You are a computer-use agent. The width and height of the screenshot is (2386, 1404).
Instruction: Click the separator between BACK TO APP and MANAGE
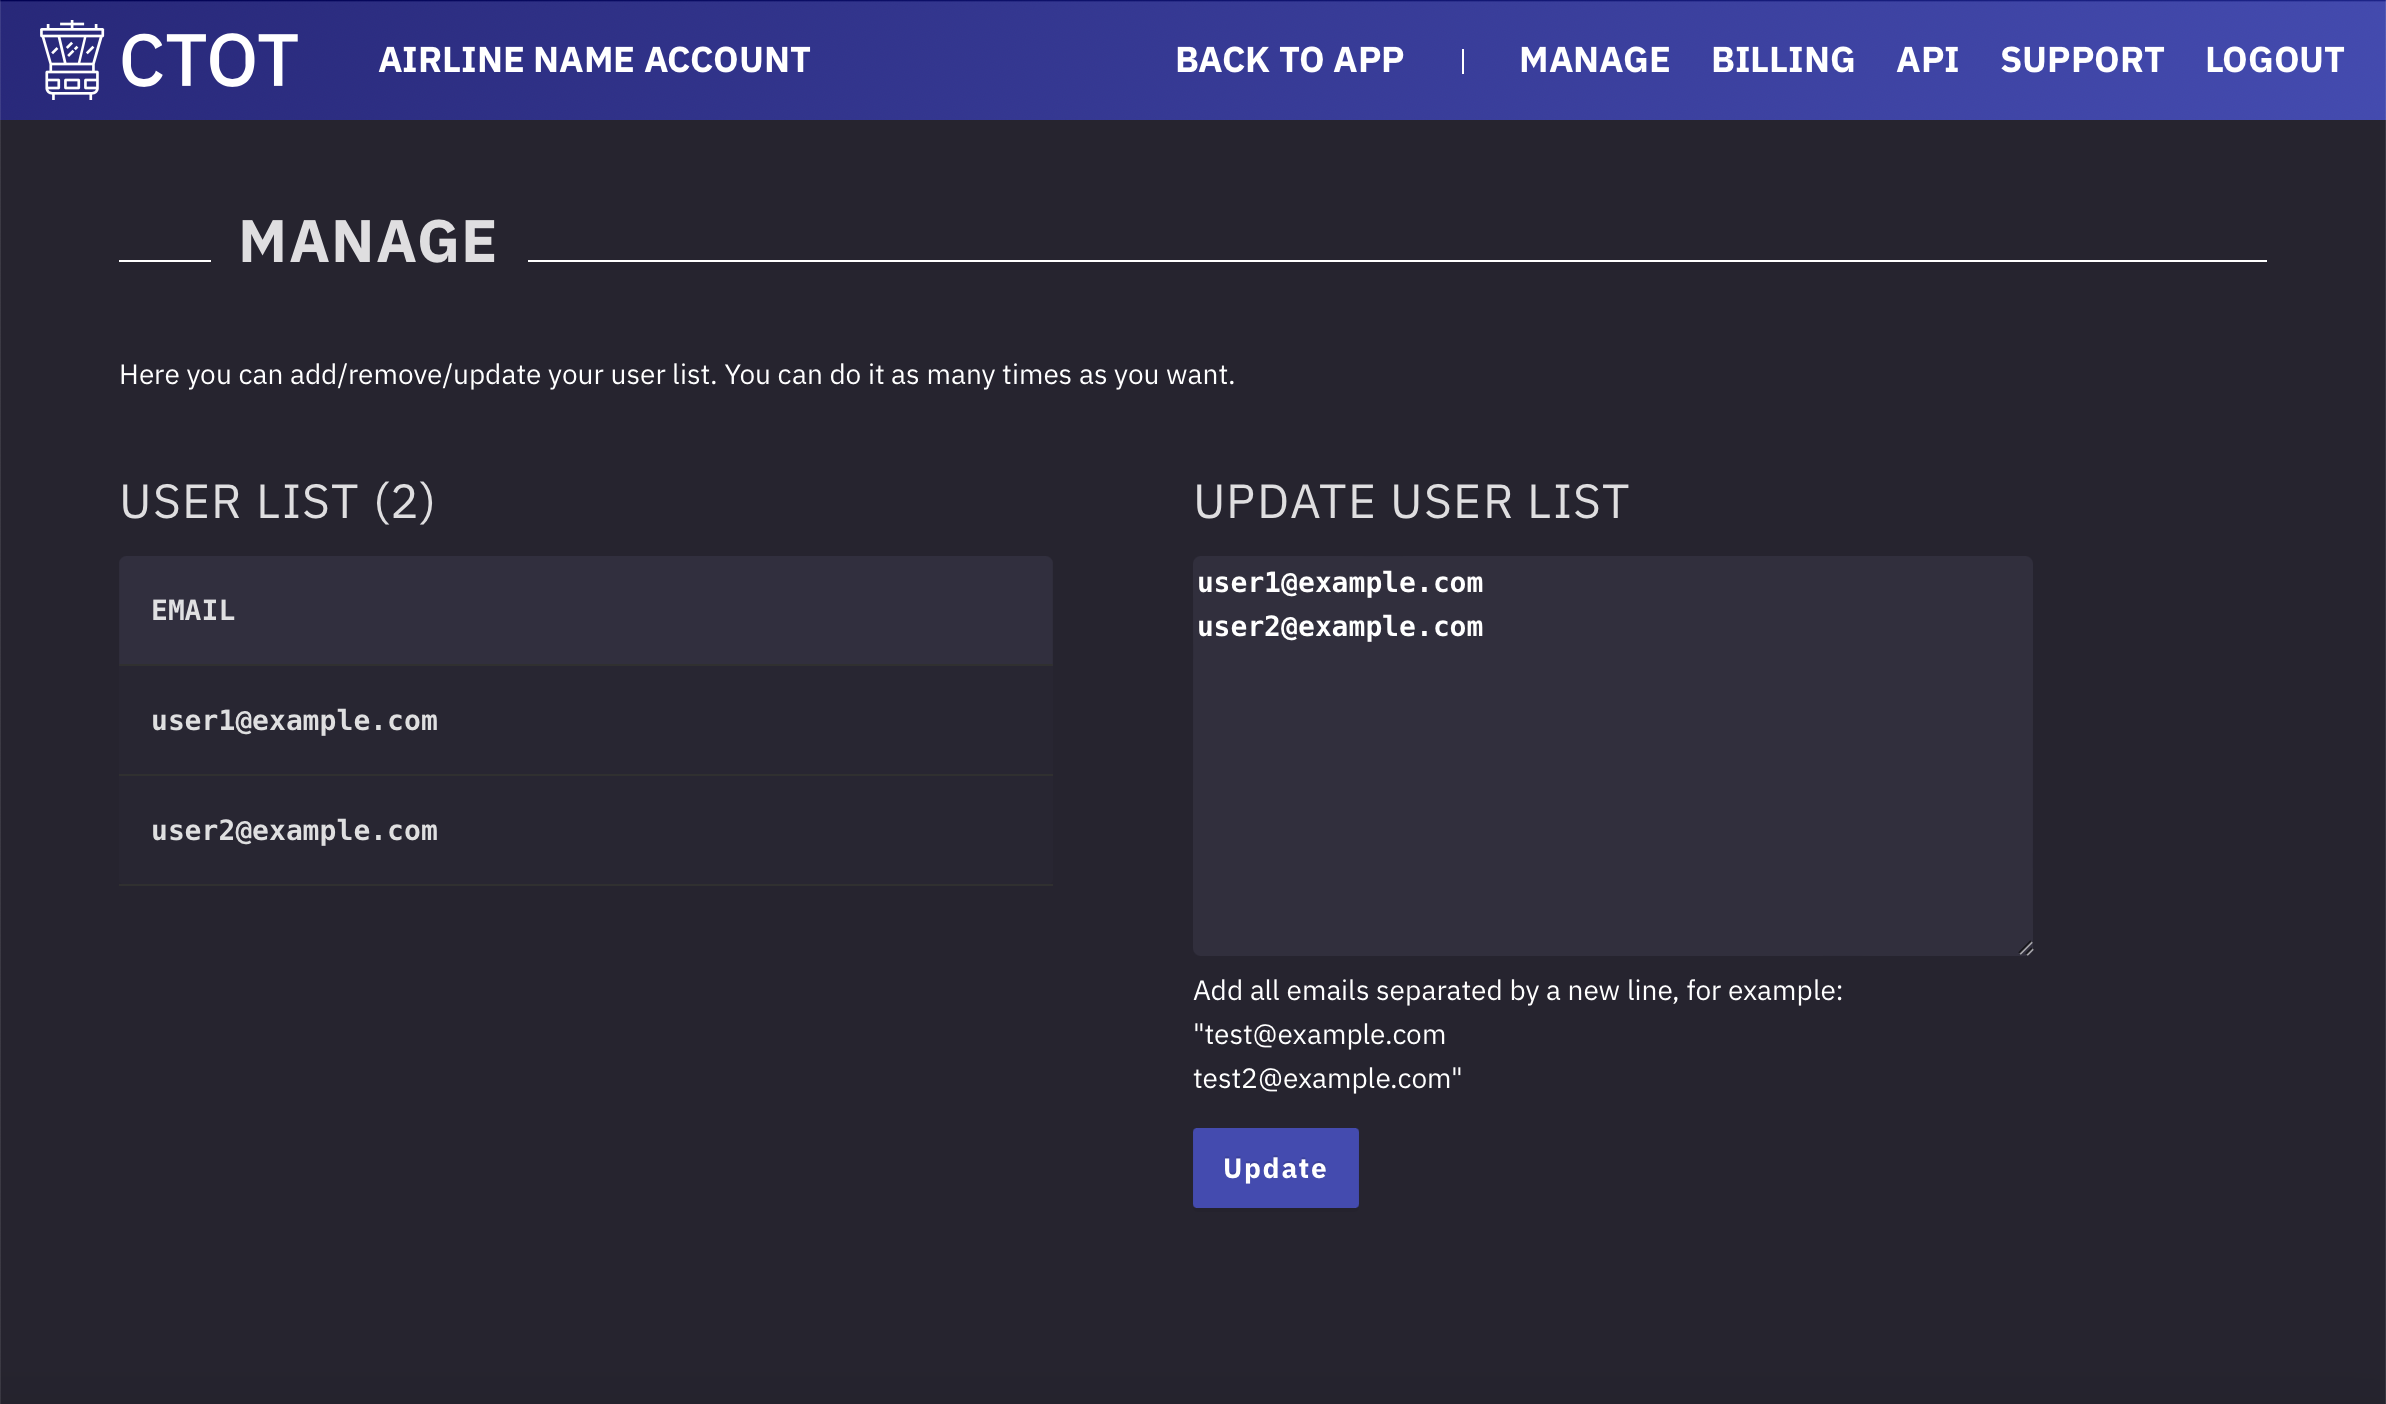point(1463,60)
